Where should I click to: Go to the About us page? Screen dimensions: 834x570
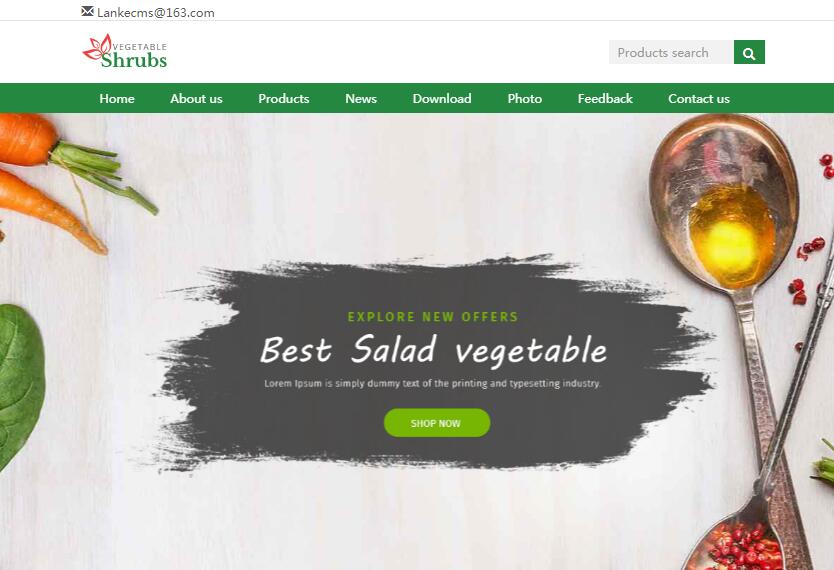(x=196, y=98)
